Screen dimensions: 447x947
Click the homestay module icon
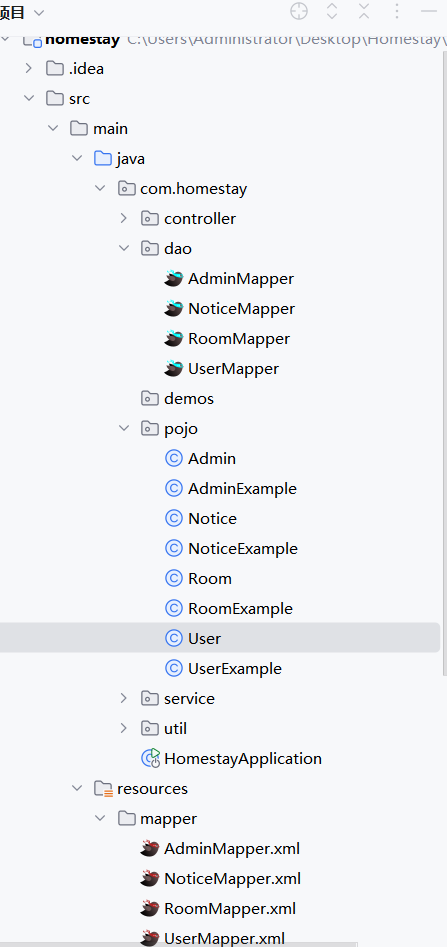coord(33,40)
